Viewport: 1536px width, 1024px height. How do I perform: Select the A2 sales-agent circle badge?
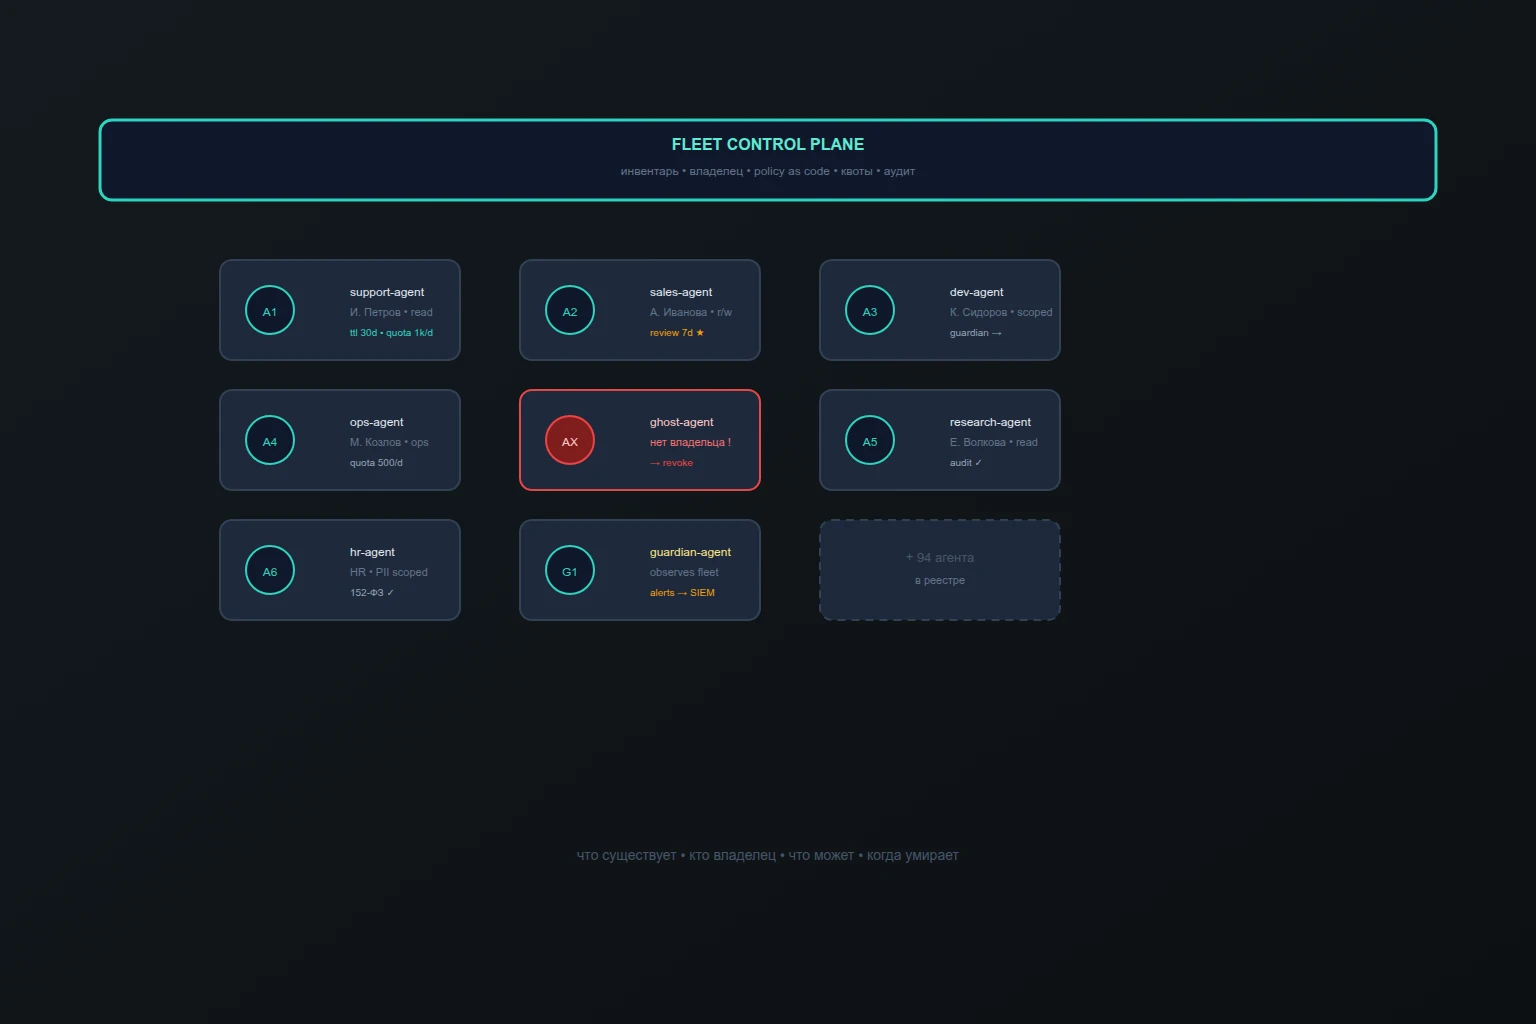[x=570, y=310]
